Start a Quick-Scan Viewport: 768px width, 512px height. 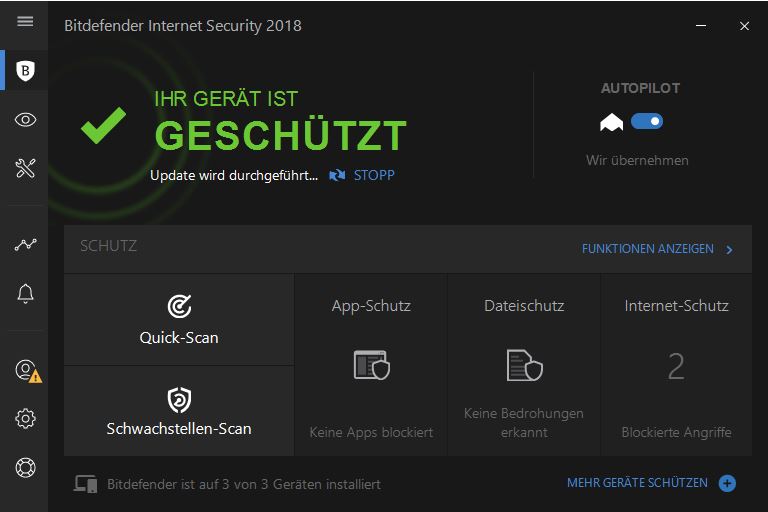[179, 320]
